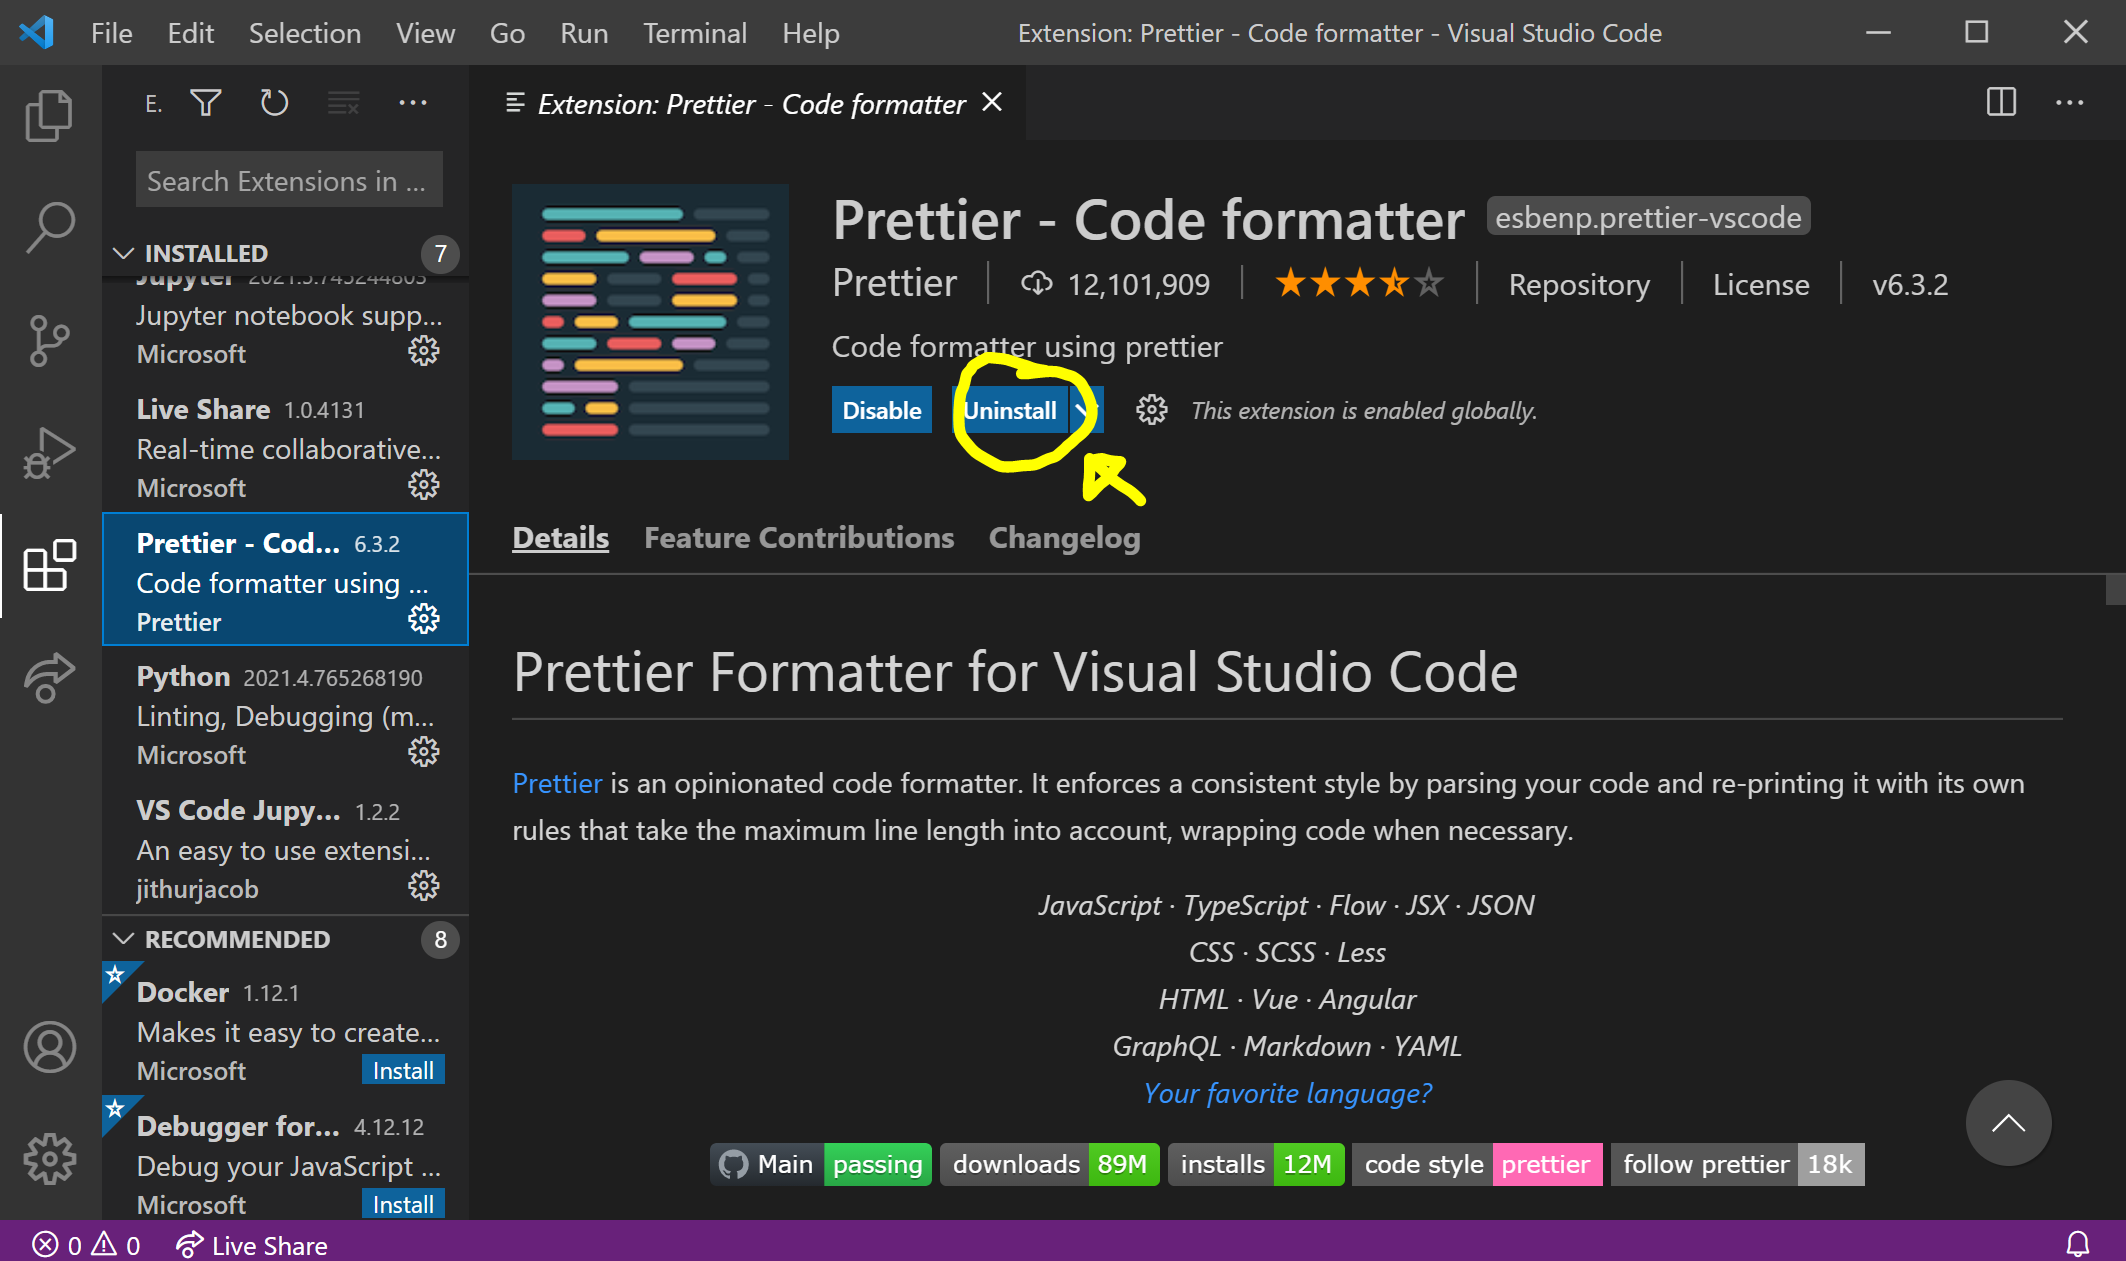Open the manage gear for the Python extension
Viewport: 2126px width, 1261px height.
424,752
